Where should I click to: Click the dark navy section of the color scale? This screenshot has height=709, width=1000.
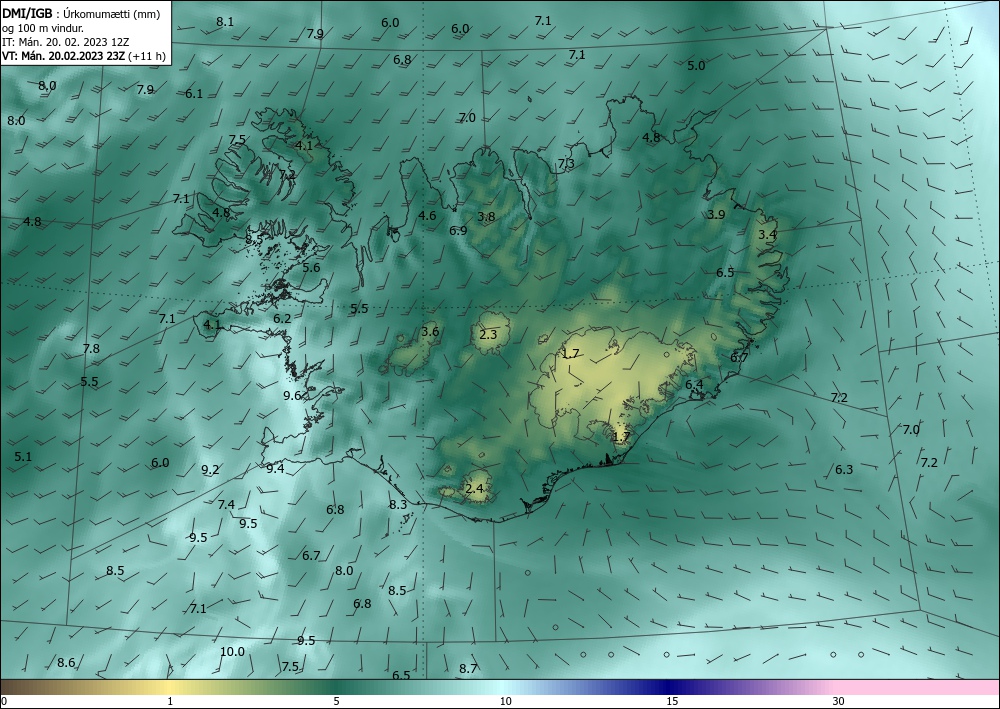670,687
